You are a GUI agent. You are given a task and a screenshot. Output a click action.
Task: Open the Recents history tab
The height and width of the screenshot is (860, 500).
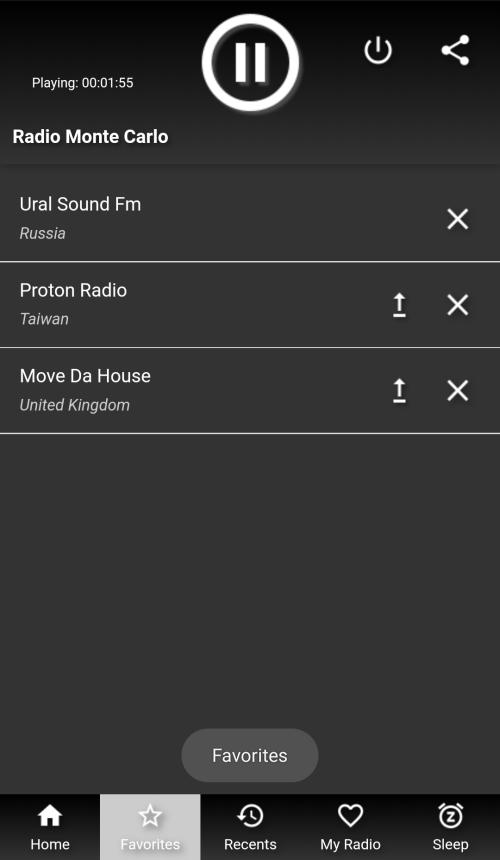pos(250,827)
